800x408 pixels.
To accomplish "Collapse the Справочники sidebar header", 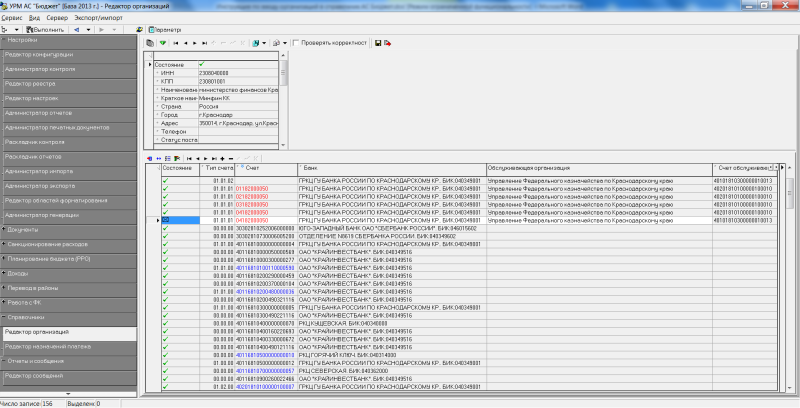I will click(x=68, y=317).
